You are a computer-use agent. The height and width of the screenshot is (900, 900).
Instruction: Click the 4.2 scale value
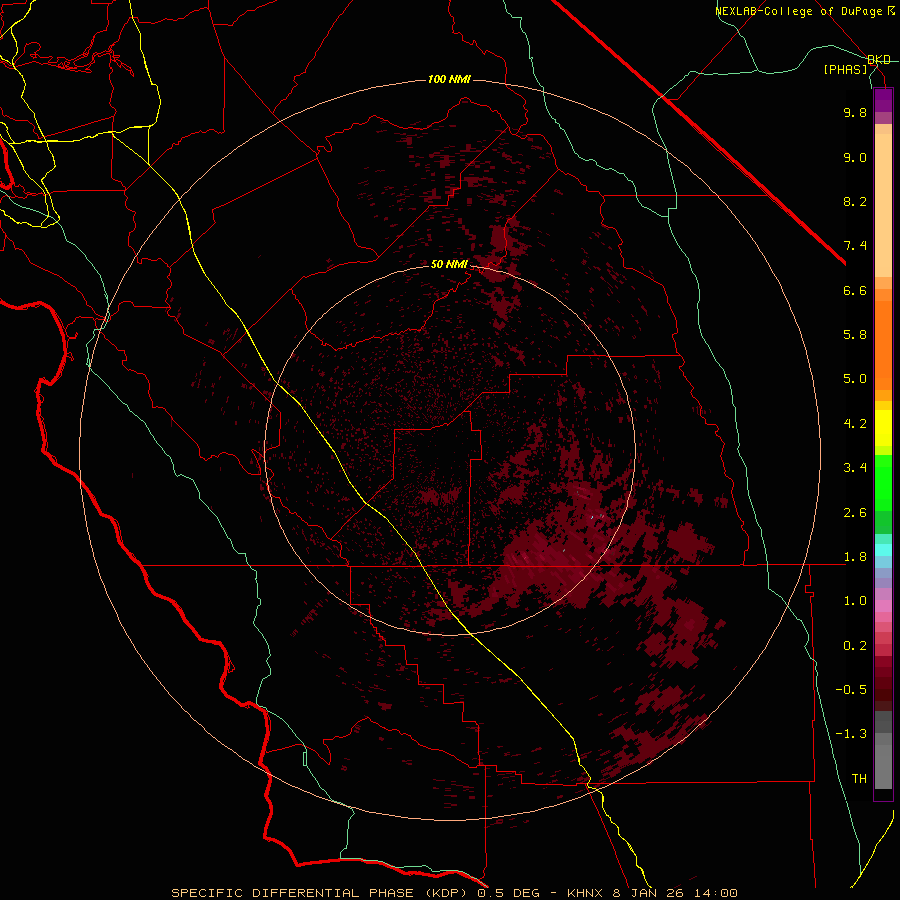[x=855, y=424]
